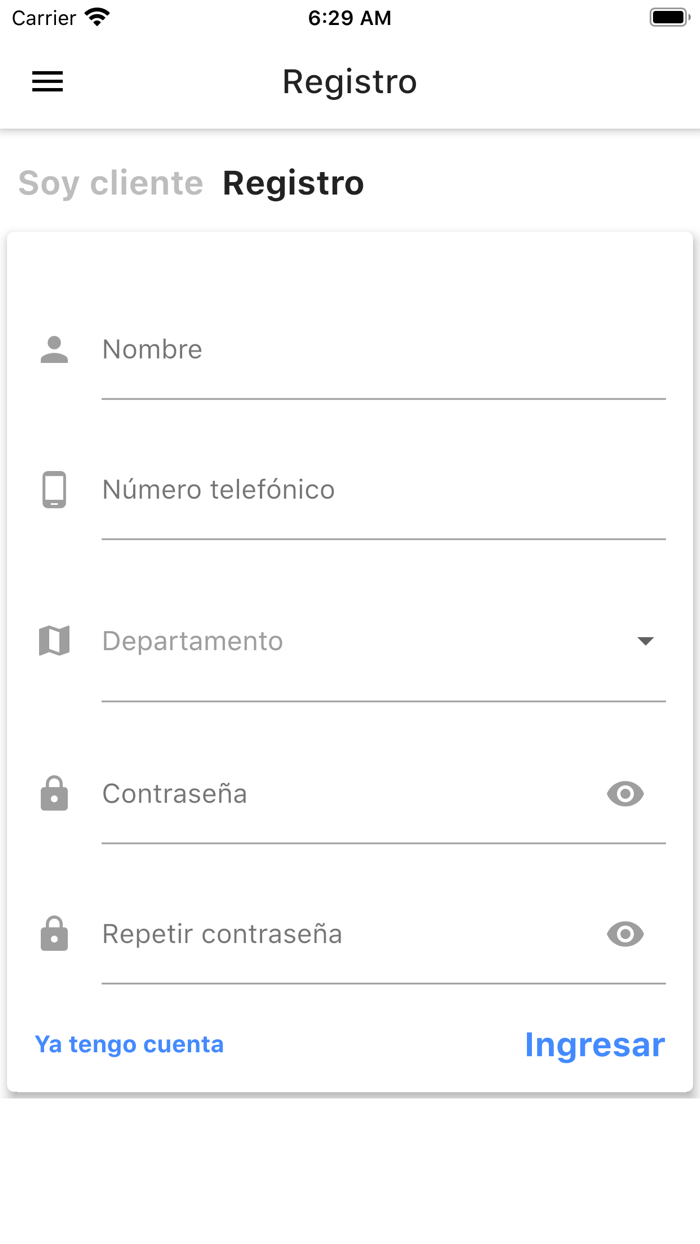Show the Contraseña password with the eye toggle
Image resolution: width=700 pixels, height=1244 pixels.
click(x=625, y=793)
